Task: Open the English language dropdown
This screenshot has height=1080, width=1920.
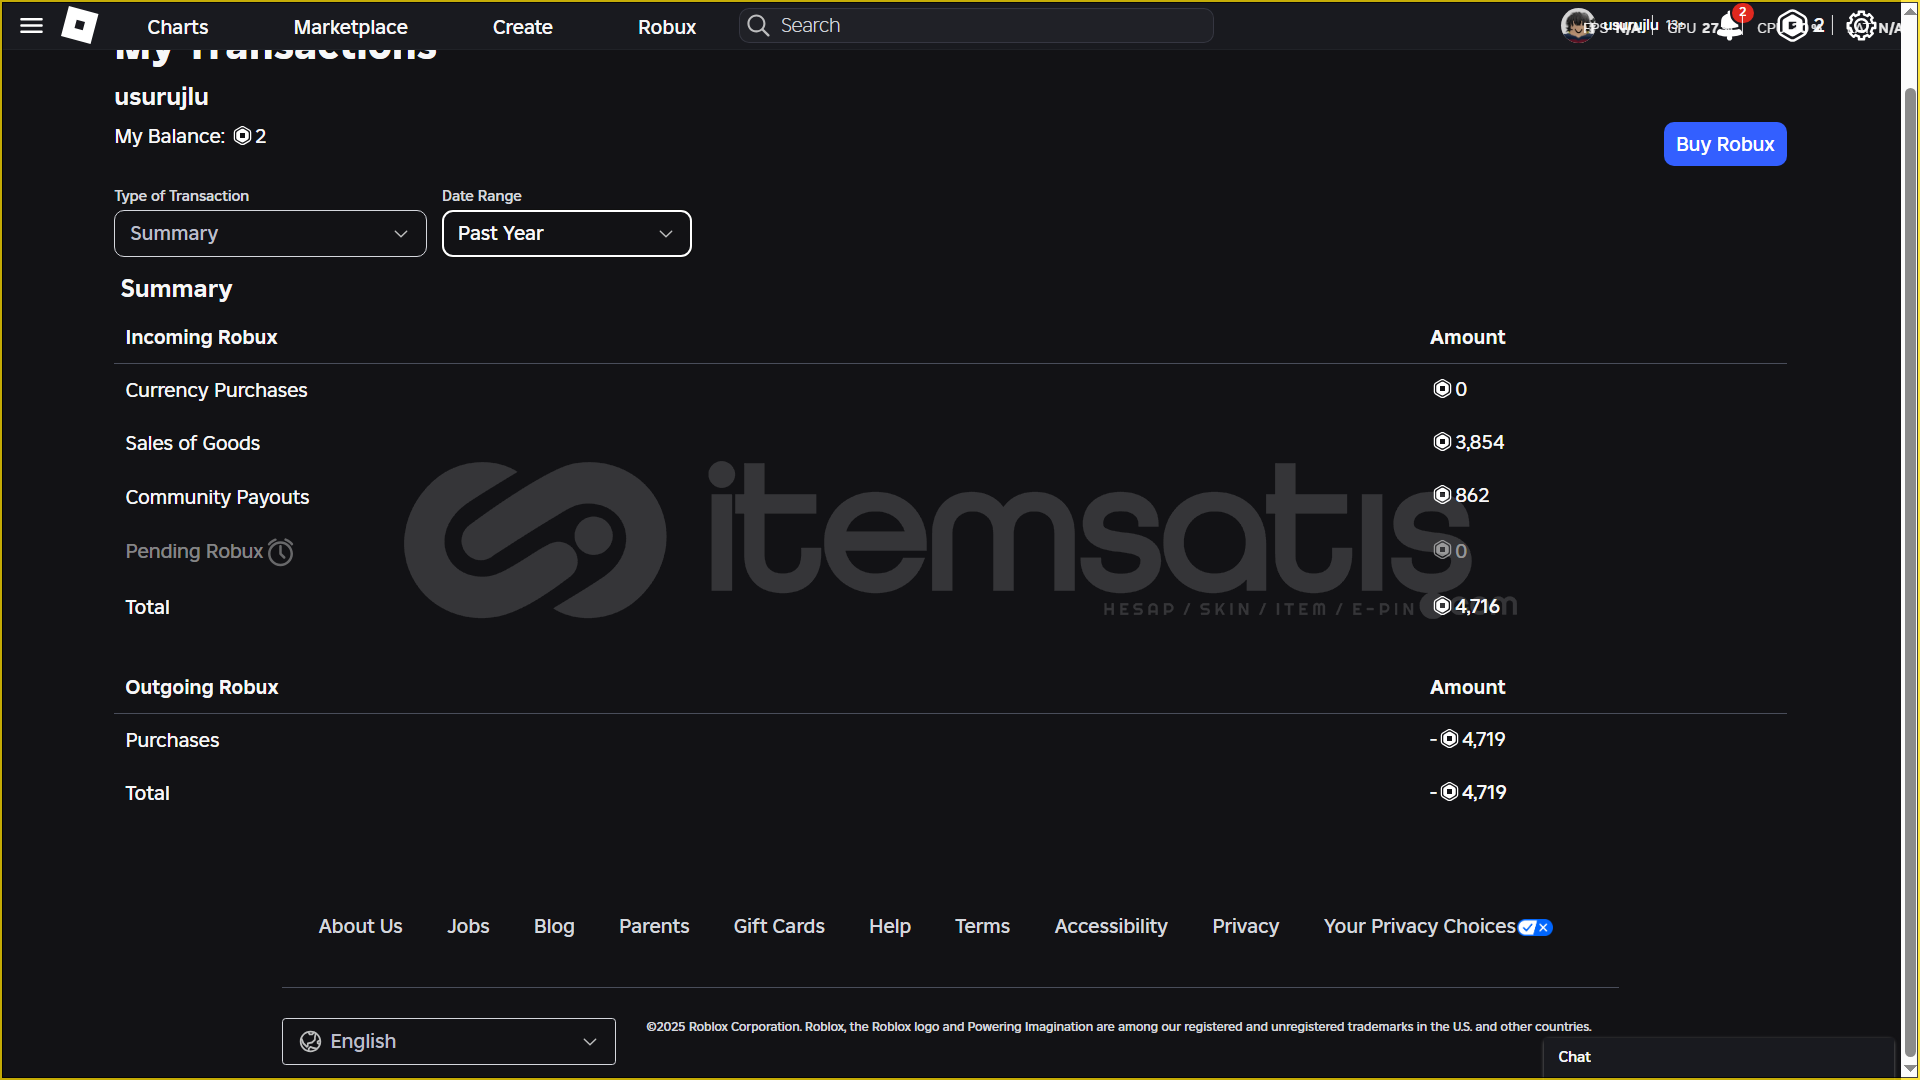Action: [448, 1042]
